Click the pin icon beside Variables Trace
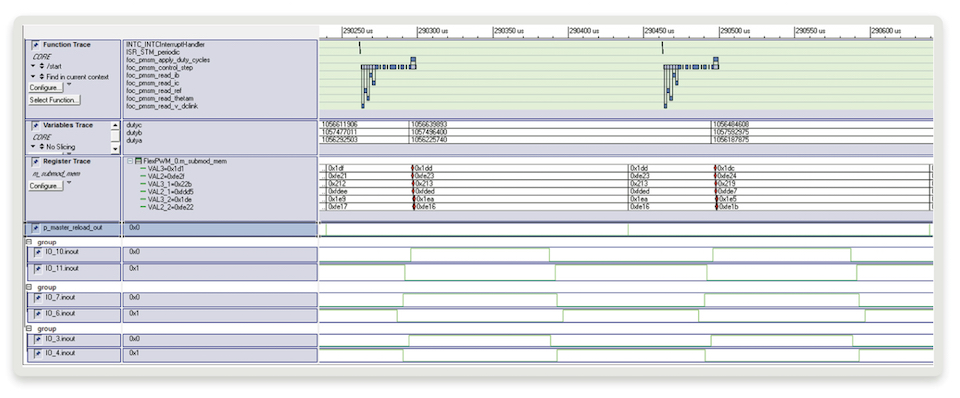Viewport: 960px width, 398px height. (36, 125)
